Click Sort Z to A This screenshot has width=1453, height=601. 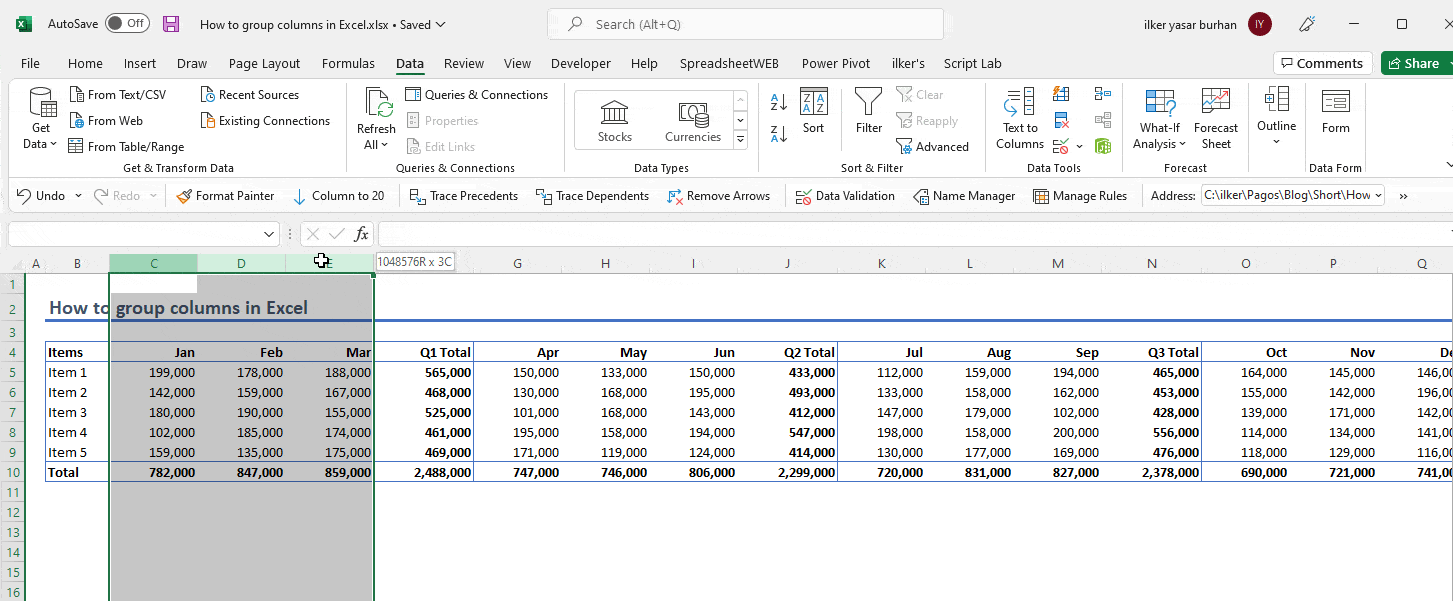tap(777, 134)
